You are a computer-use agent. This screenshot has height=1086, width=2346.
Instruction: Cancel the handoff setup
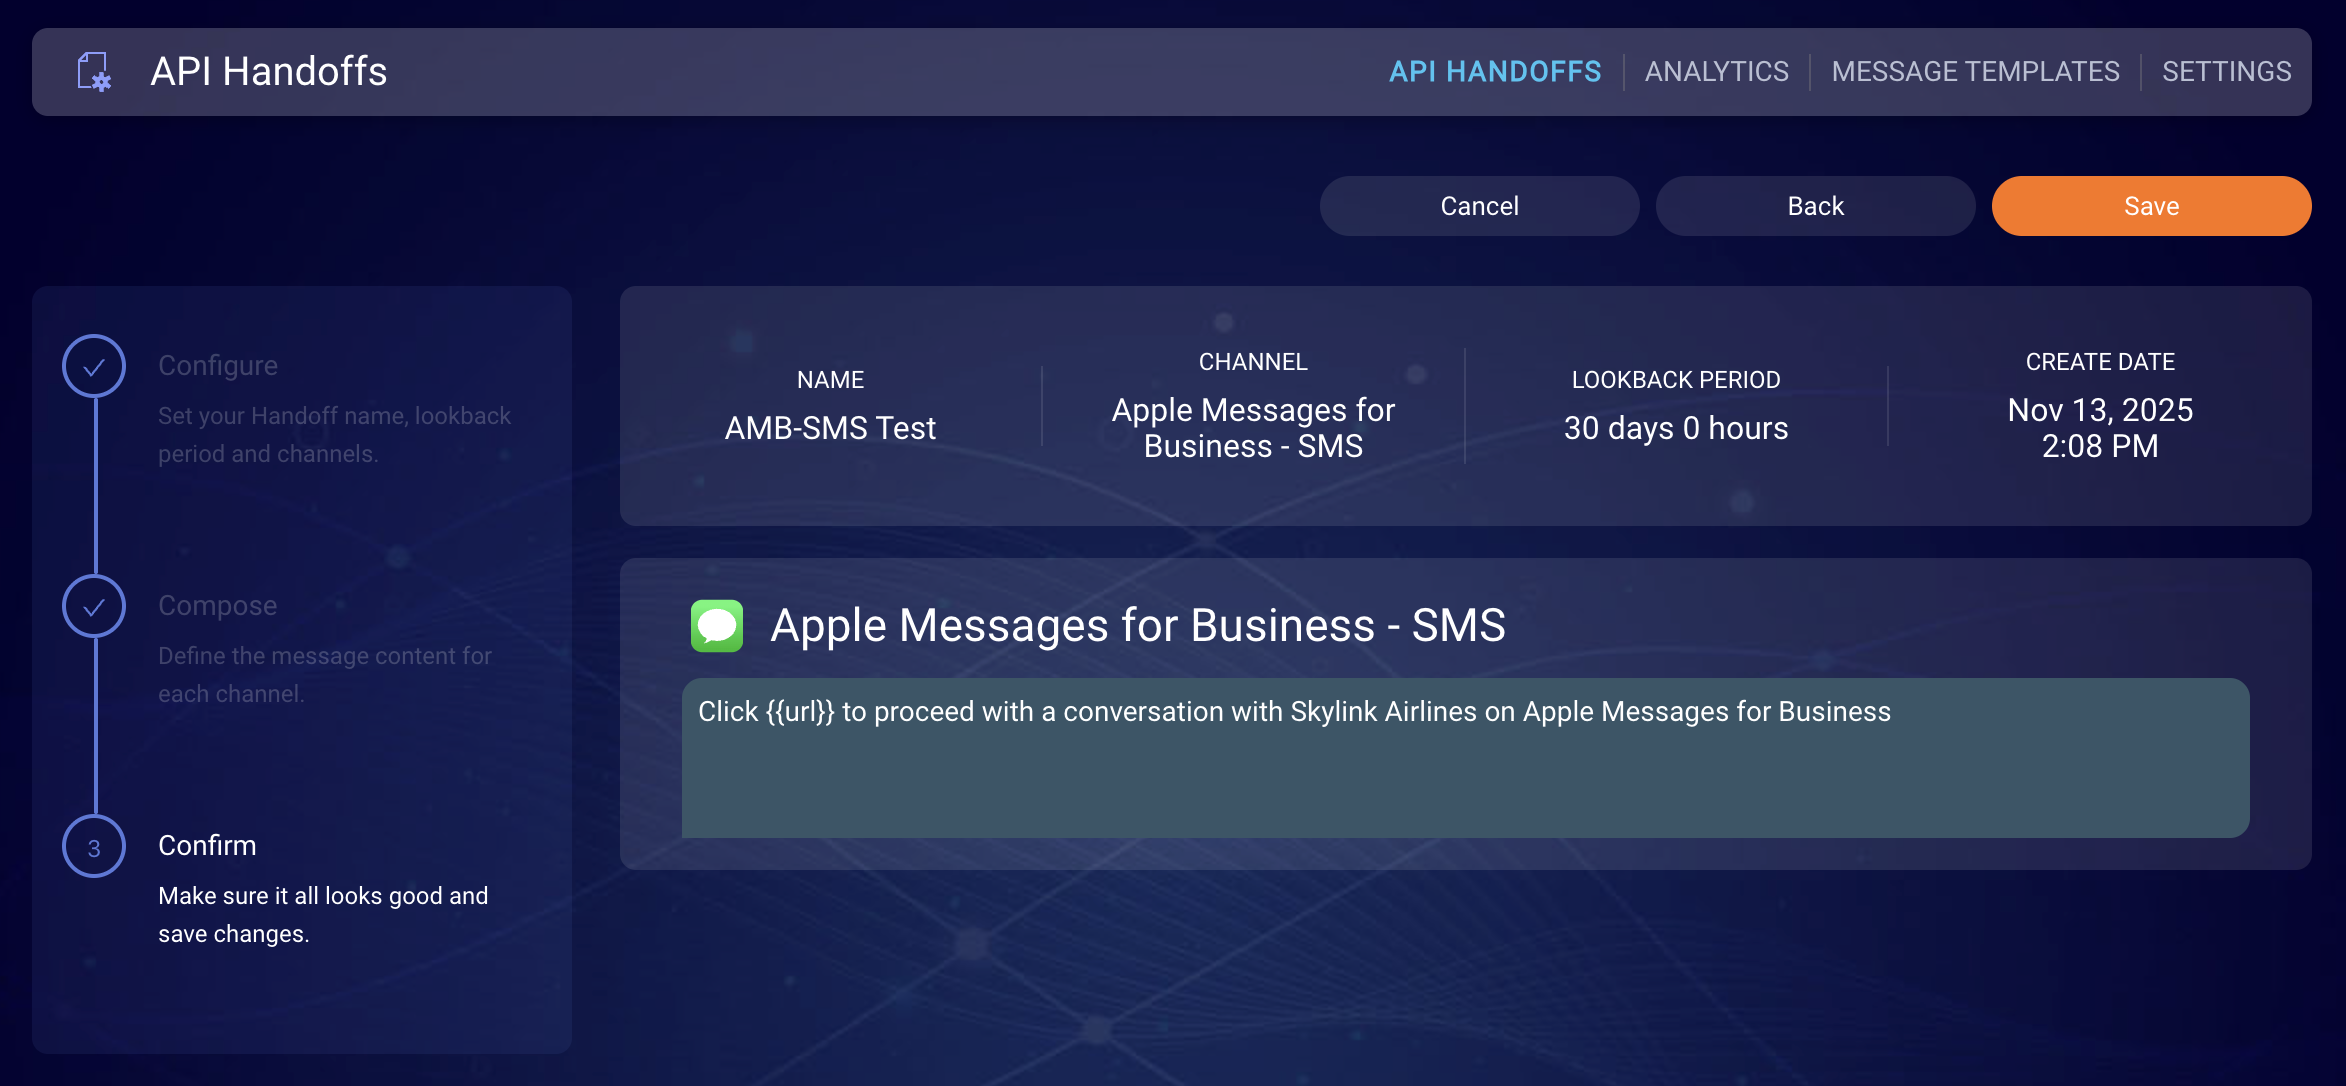click(1479, 206)
